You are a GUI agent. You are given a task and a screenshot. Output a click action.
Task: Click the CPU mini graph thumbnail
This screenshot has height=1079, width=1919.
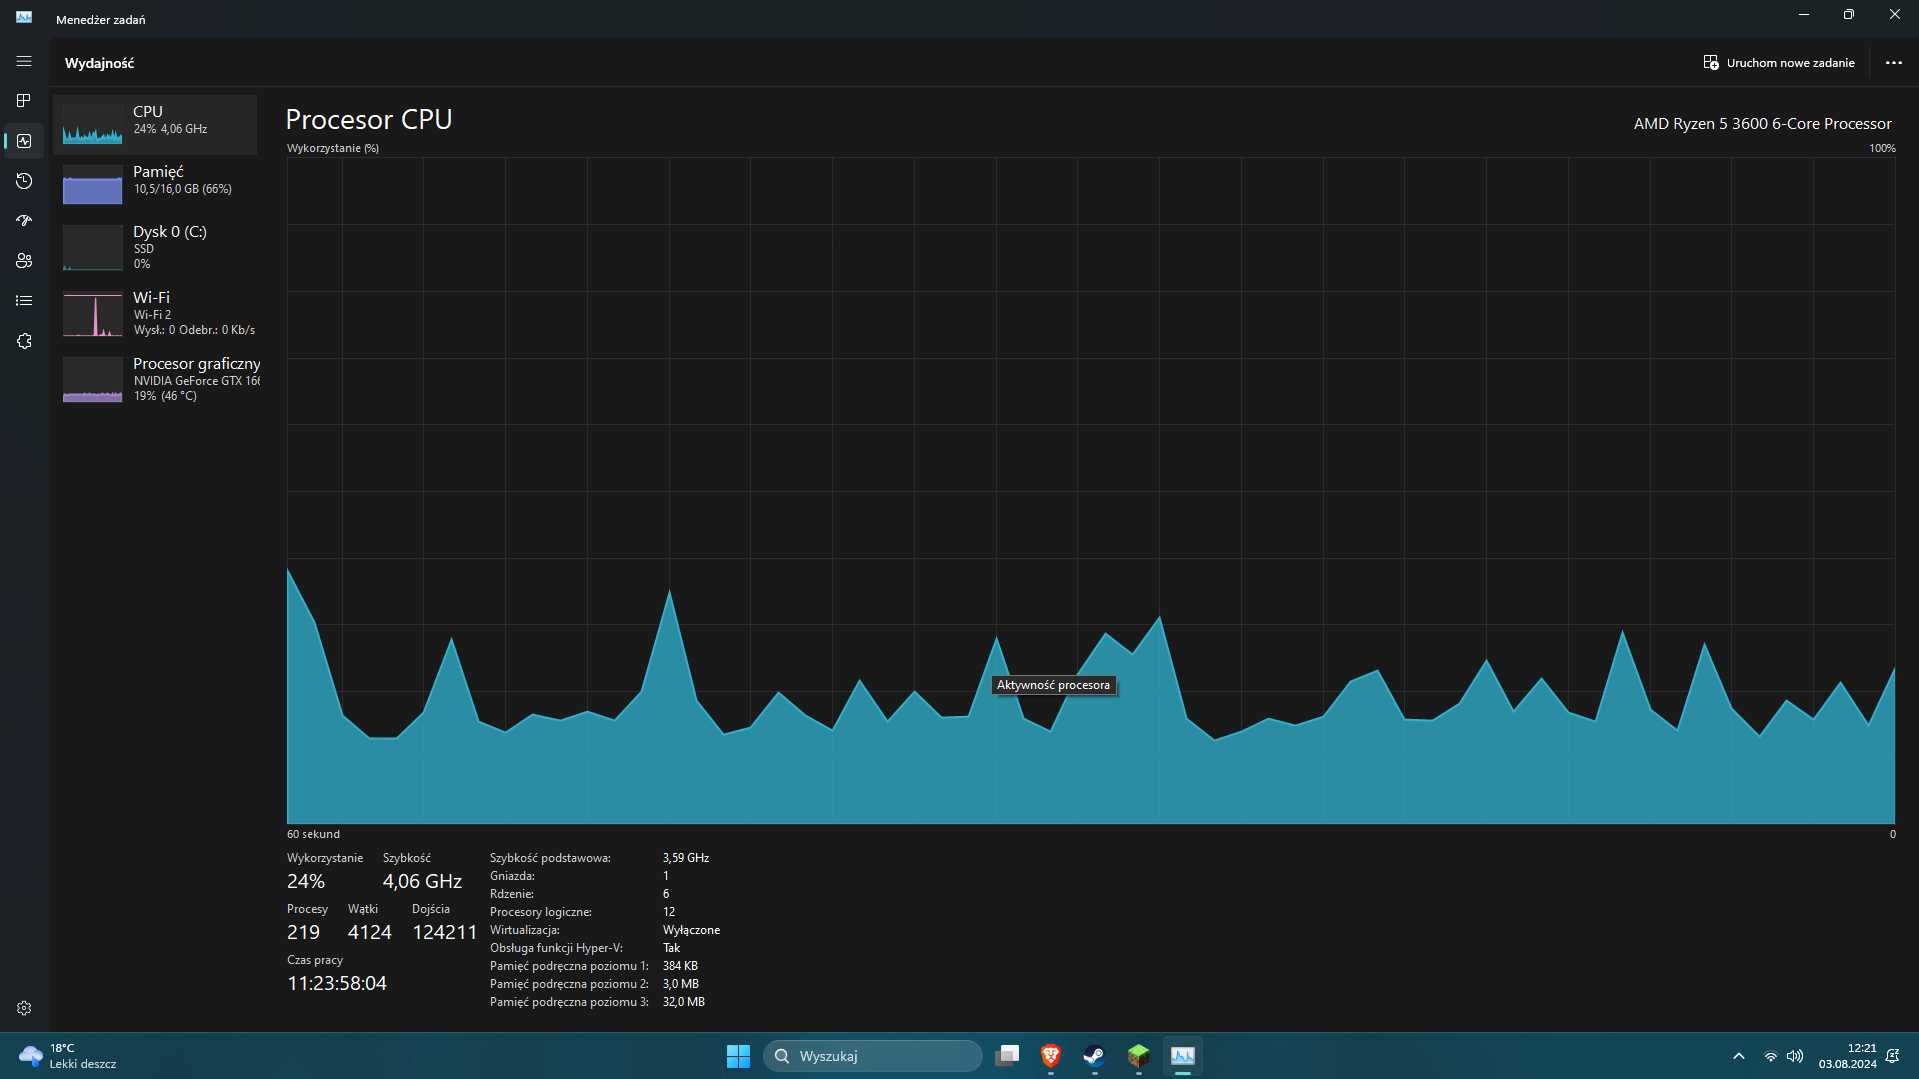[x=93, y=124]
